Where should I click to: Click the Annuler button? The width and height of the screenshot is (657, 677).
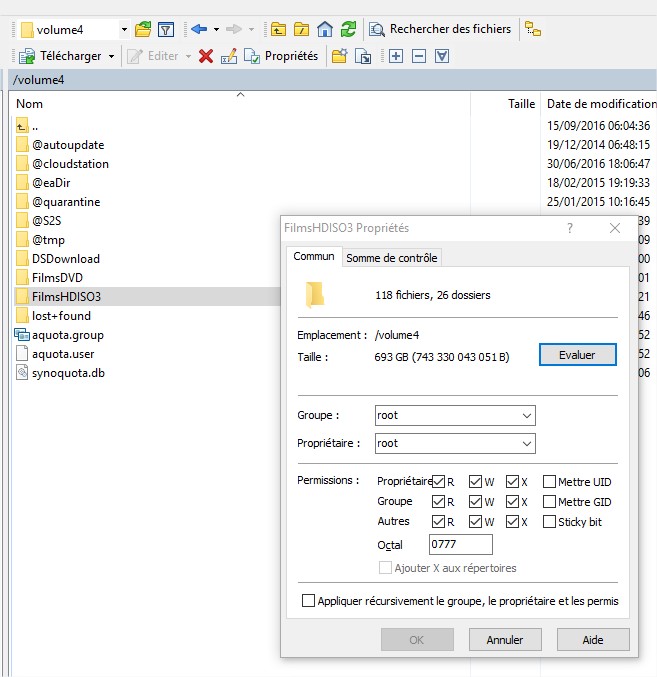click(504, 639)
